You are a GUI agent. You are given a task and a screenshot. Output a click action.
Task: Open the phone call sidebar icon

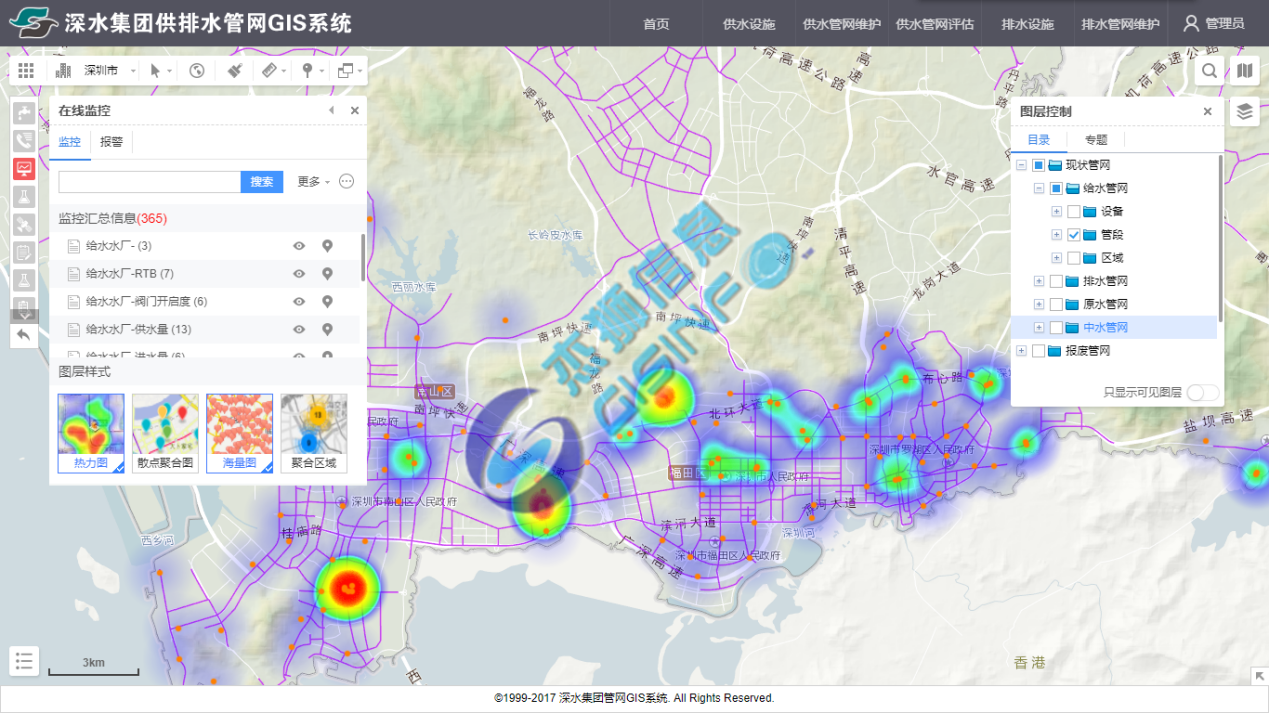click(23, 141)
